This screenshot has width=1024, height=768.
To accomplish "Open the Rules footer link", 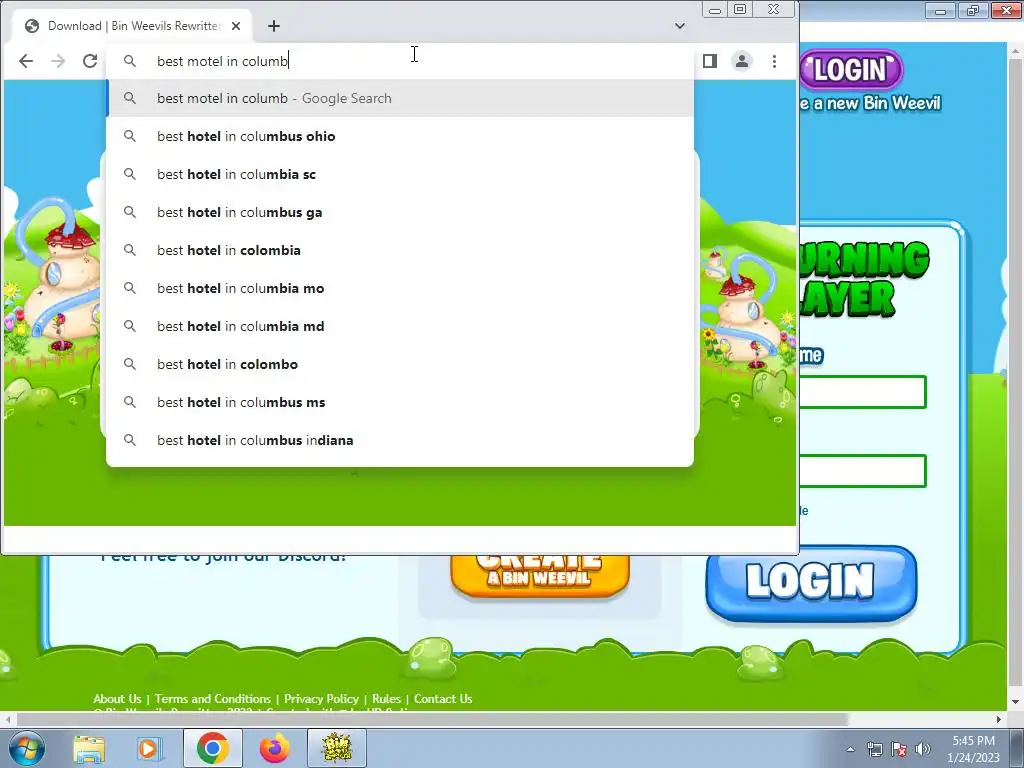I will point(386,699).
